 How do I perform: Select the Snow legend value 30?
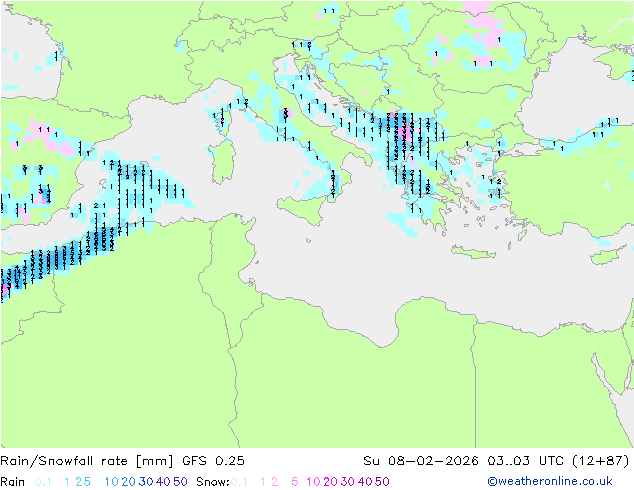(x=348, y=482)
